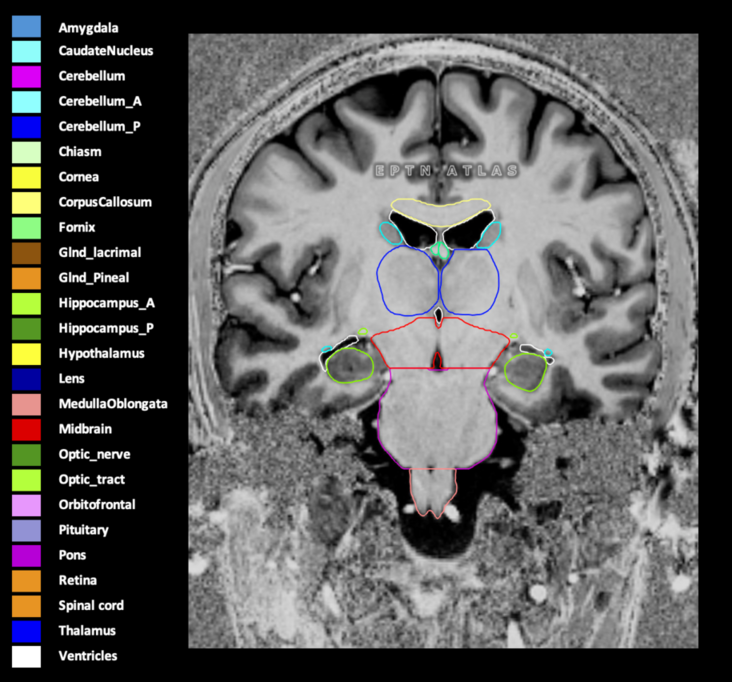Select the Hypothalamus yellow swatch
The width and height of the screenshot is (732, 682).
point(26,354)
